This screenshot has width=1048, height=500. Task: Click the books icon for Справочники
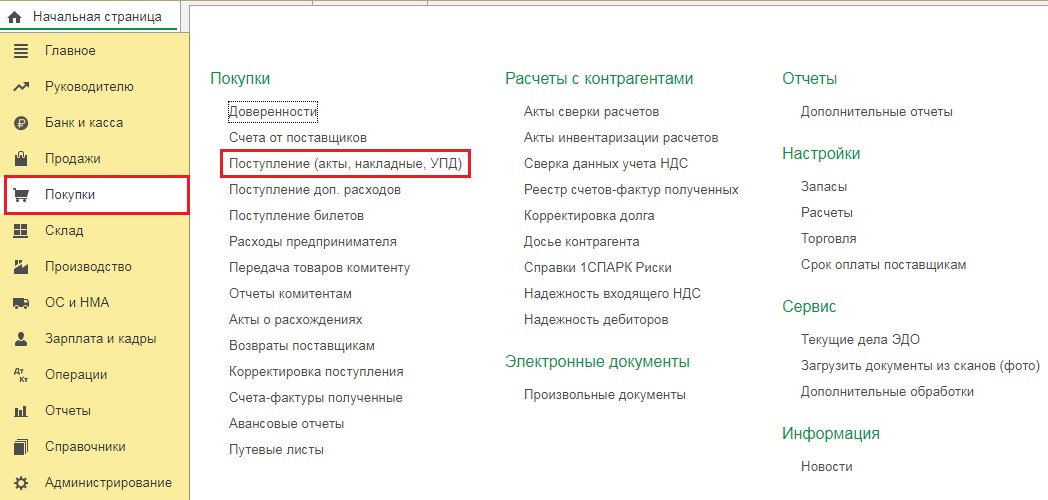21,447
